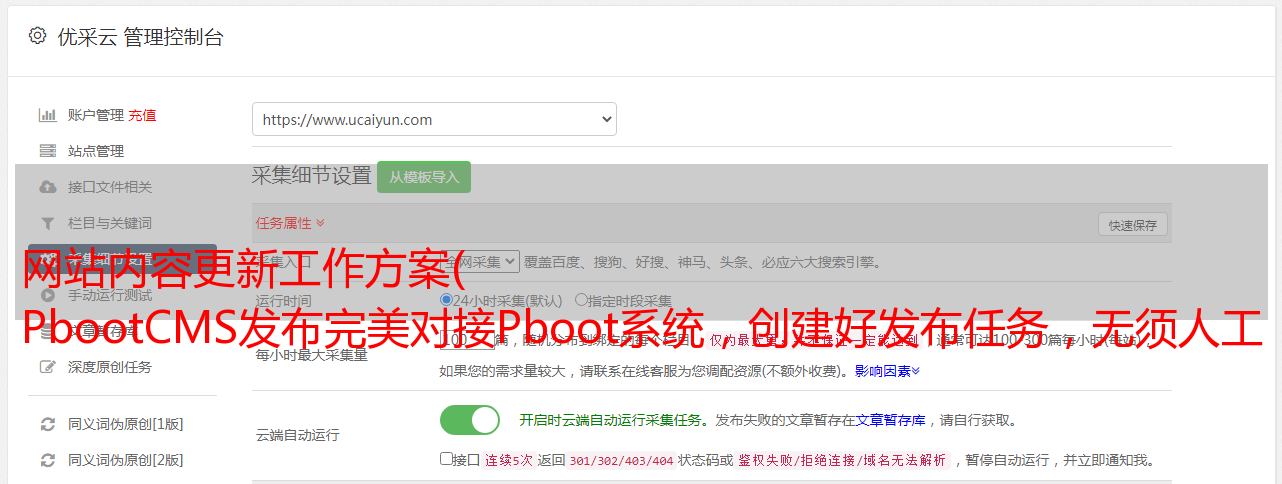Click the funnel icon for 栏目与关键词
Screen dimensions: 1282x484
[x=47, y=223]
